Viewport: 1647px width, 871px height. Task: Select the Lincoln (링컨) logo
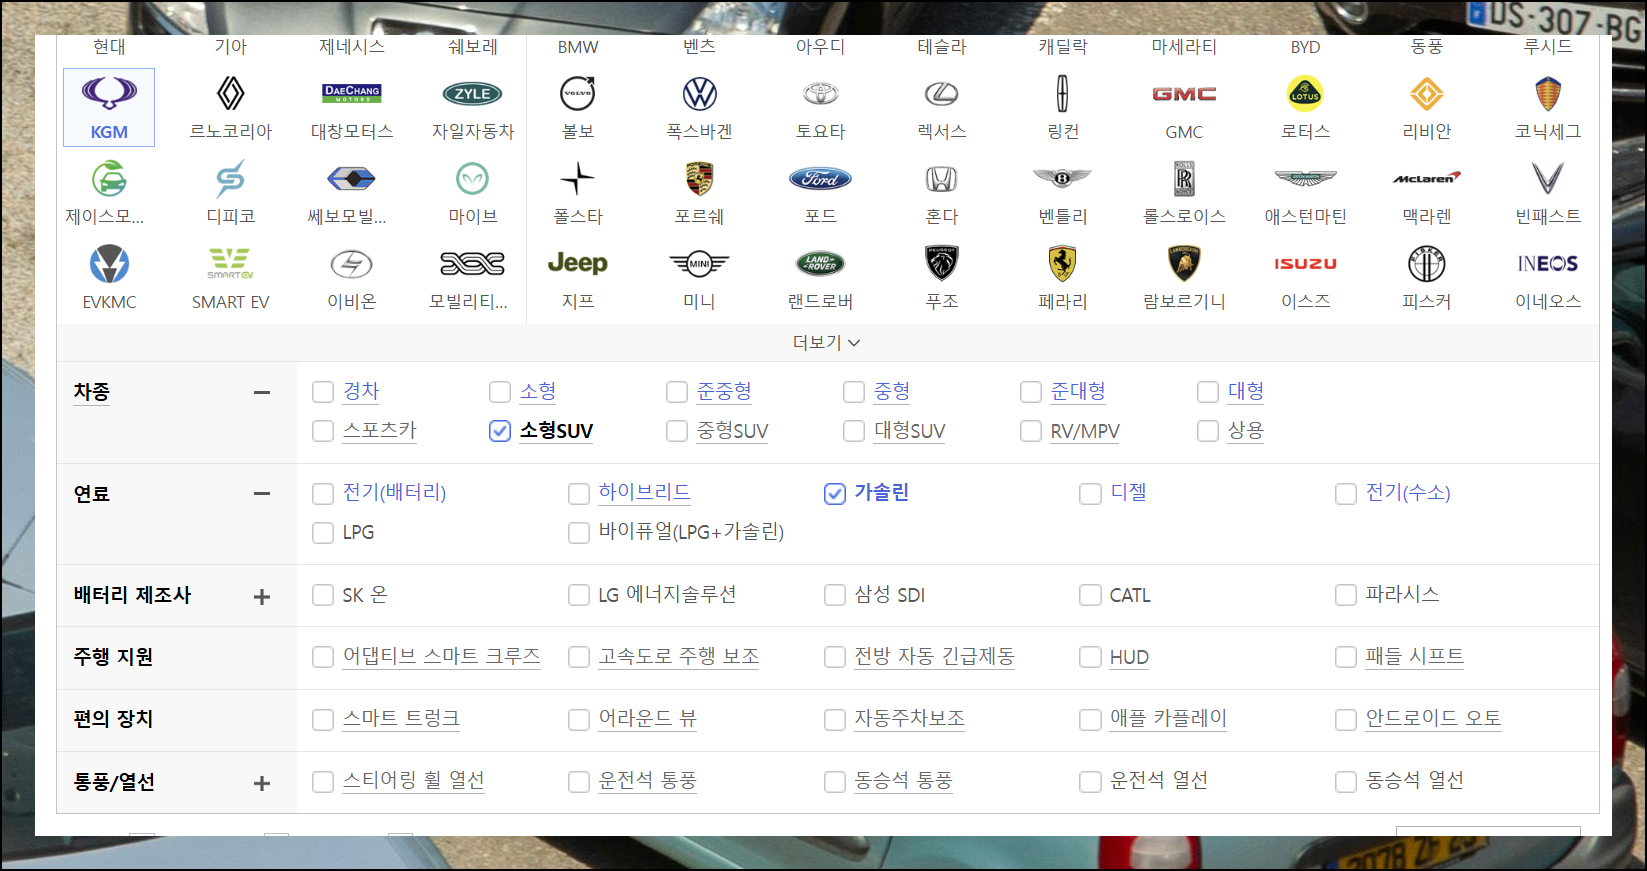coord(1063,94)
